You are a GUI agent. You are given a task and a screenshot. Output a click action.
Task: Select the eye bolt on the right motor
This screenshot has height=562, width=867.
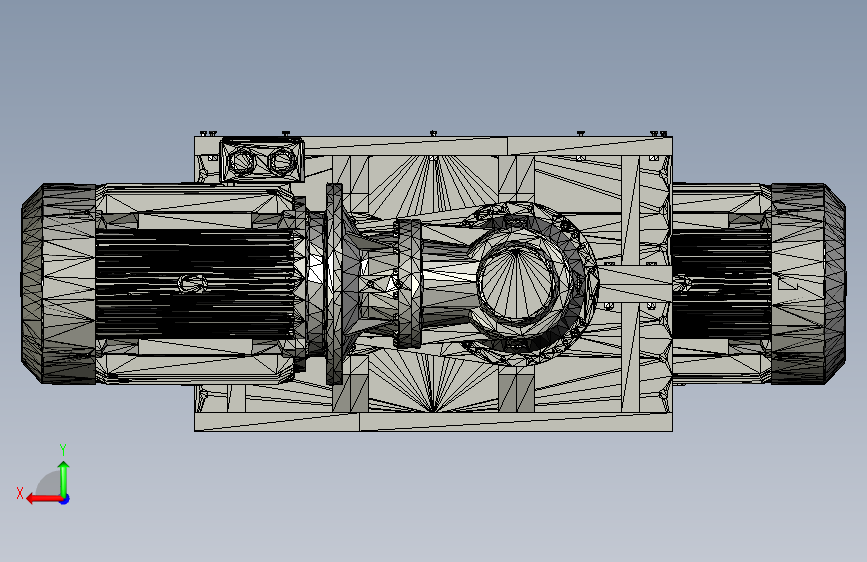pyautogui.click(x=682, y=284)
